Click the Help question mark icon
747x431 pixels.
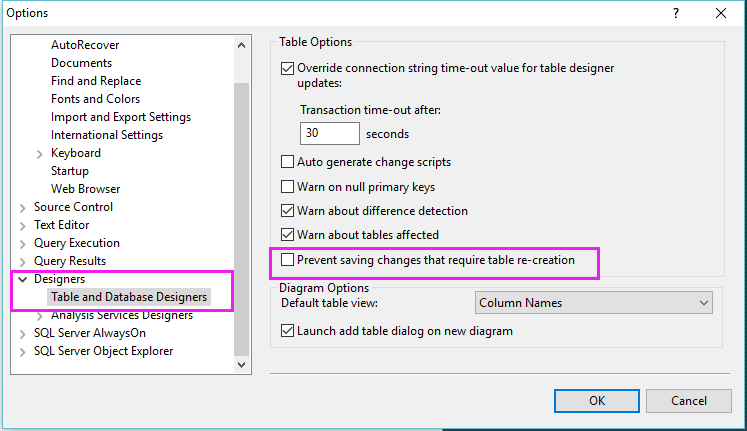[676, 13]
